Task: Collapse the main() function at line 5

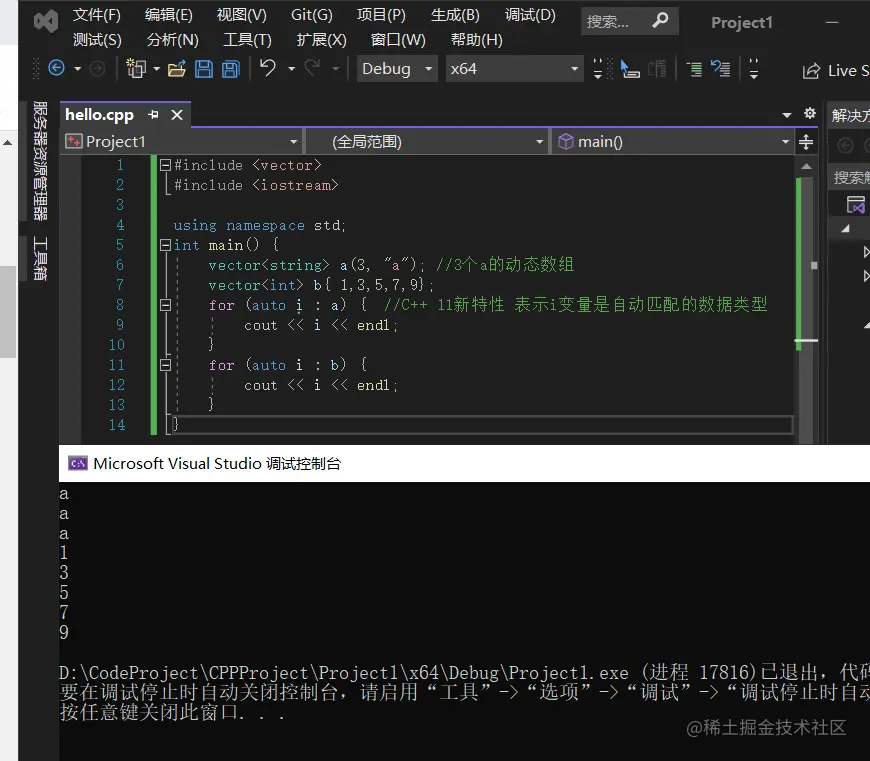Action: (165, 245)
